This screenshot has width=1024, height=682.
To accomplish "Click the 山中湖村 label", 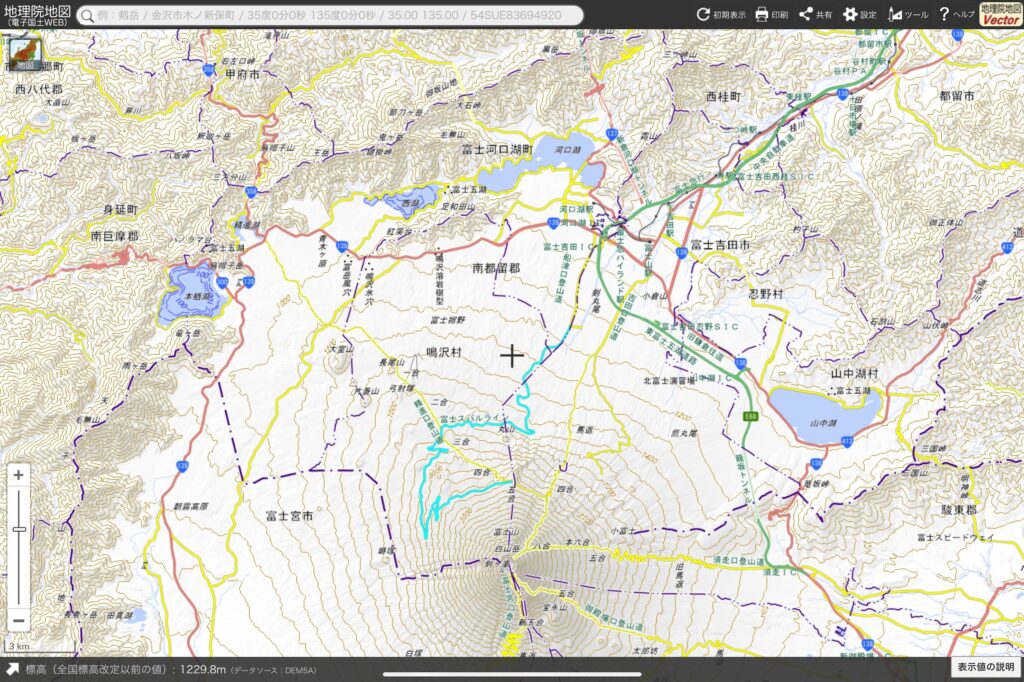I will pos(854,374).
